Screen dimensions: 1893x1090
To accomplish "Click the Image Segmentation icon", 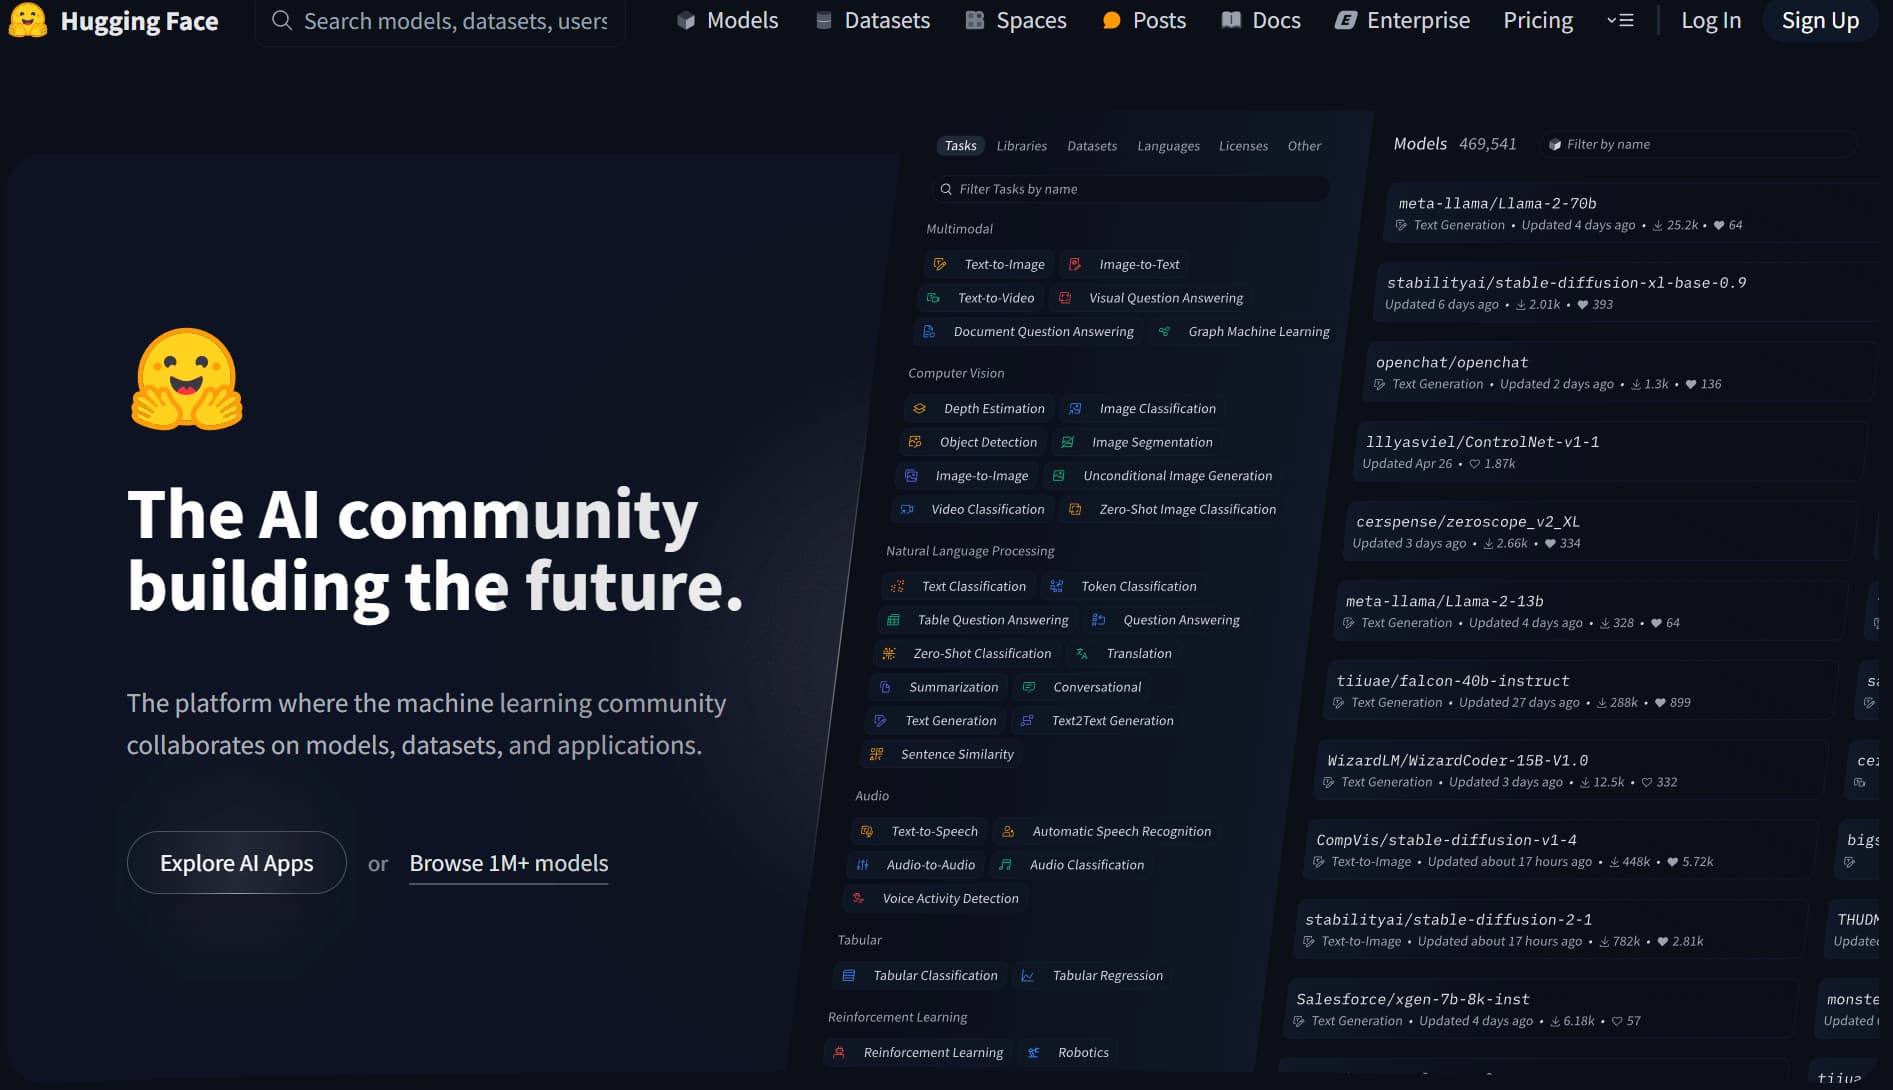I will [x=1068, y=442].
